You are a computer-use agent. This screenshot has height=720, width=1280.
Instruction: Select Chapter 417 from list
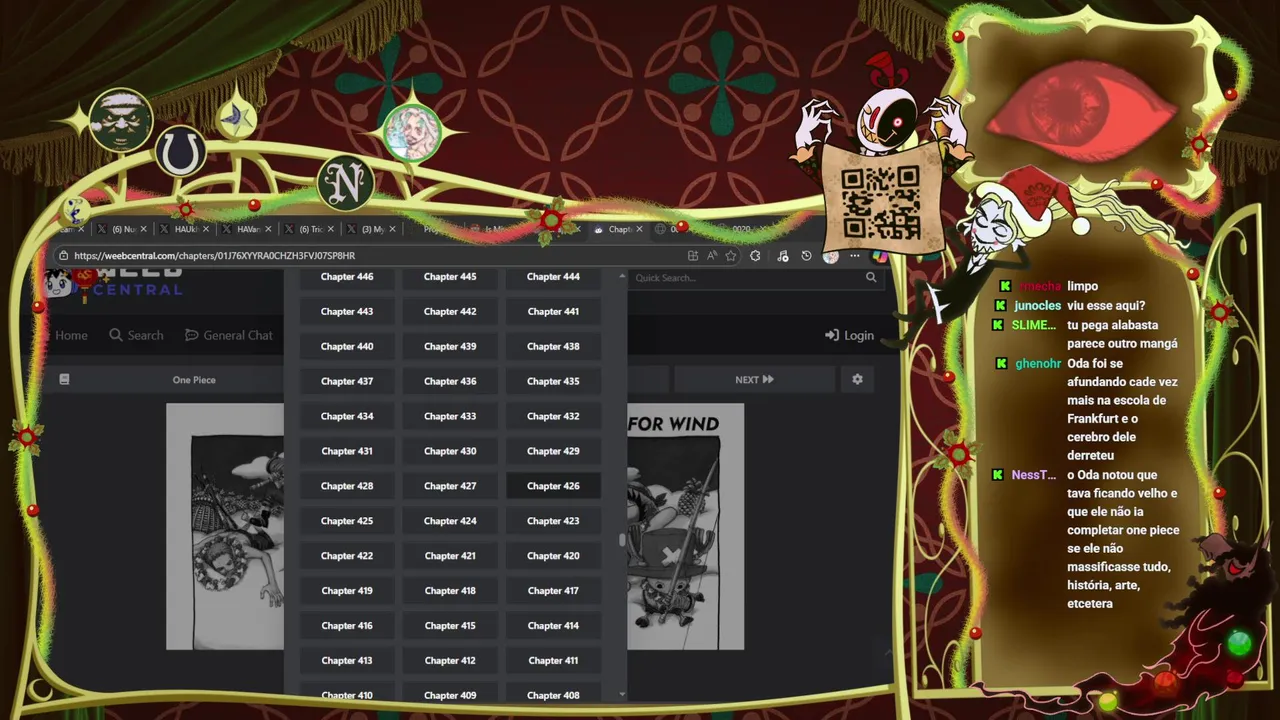(x=553, y=591)
